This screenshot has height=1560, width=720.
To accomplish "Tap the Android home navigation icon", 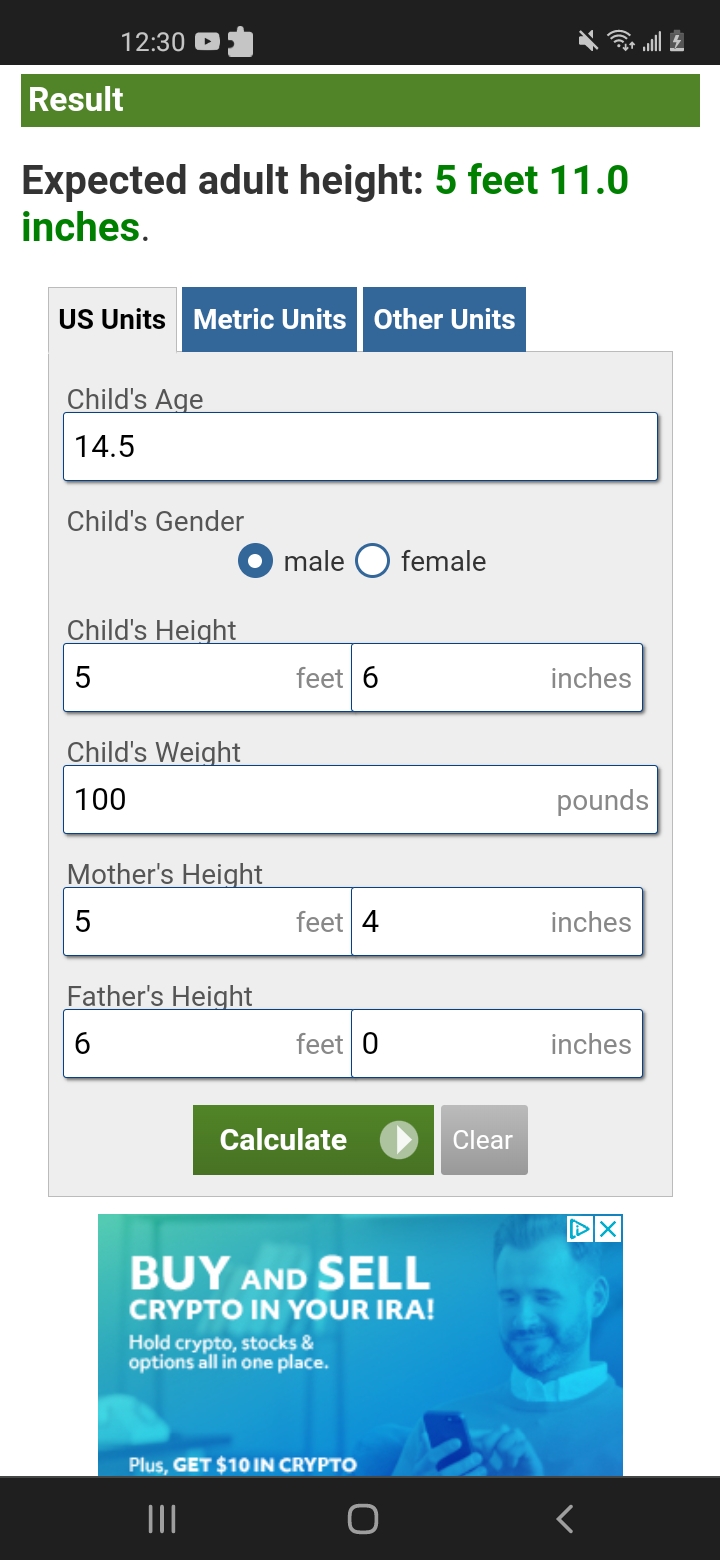I will [362, 1520].
